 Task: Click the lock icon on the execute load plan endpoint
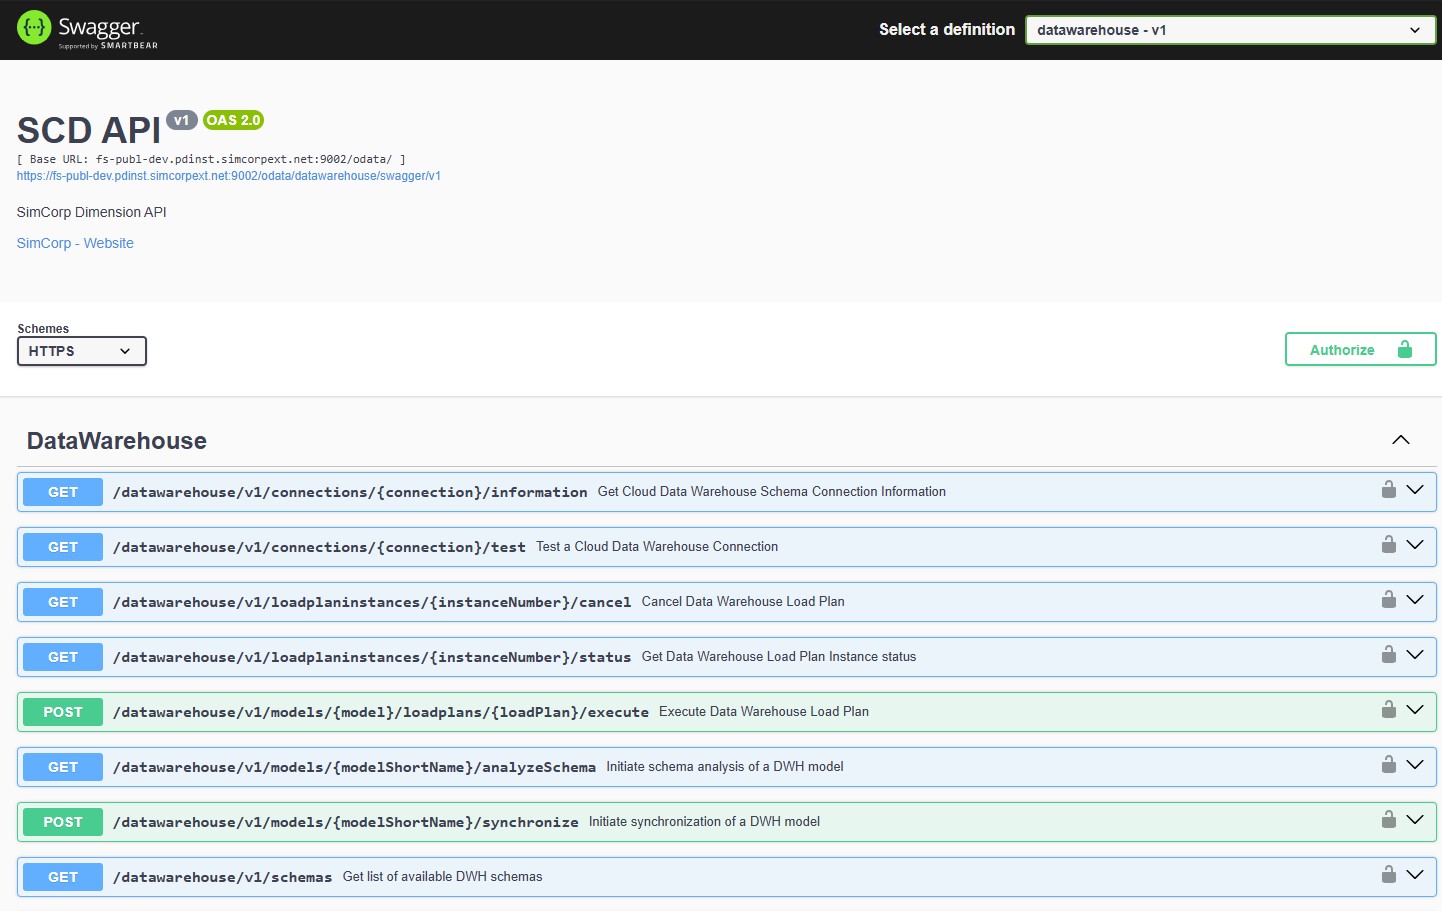coord(1389,710)
